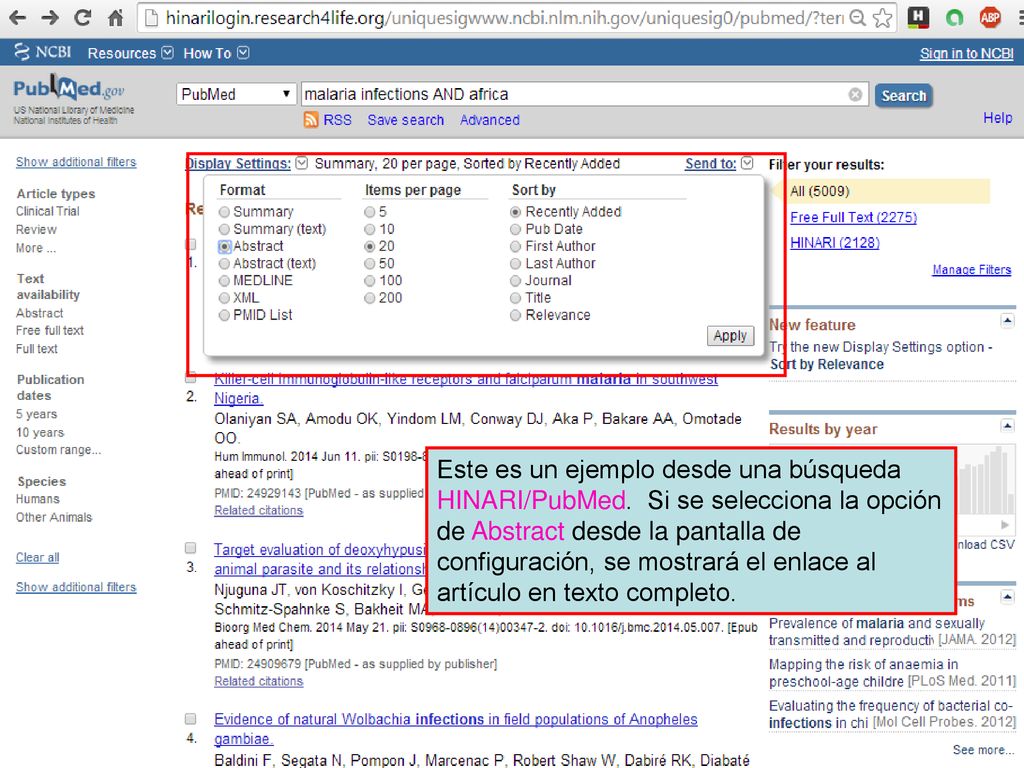Click the zoom magnifier icon in address bar
The height and width of the screenshot is (768, 1024).
tap(857, 18)
